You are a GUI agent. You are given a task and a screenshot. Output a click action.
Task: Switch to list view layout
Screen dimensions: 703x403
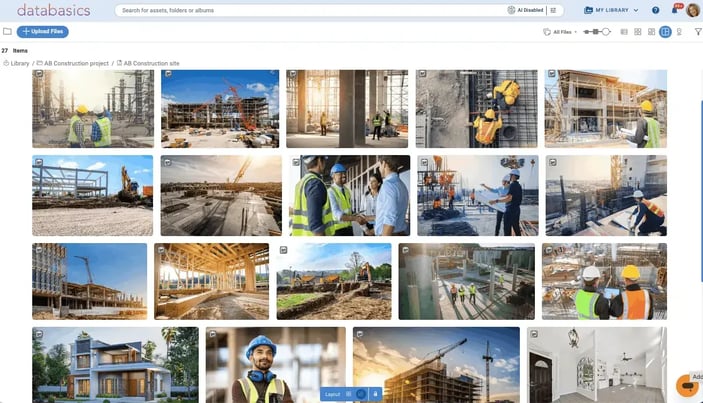click(624, 32)
